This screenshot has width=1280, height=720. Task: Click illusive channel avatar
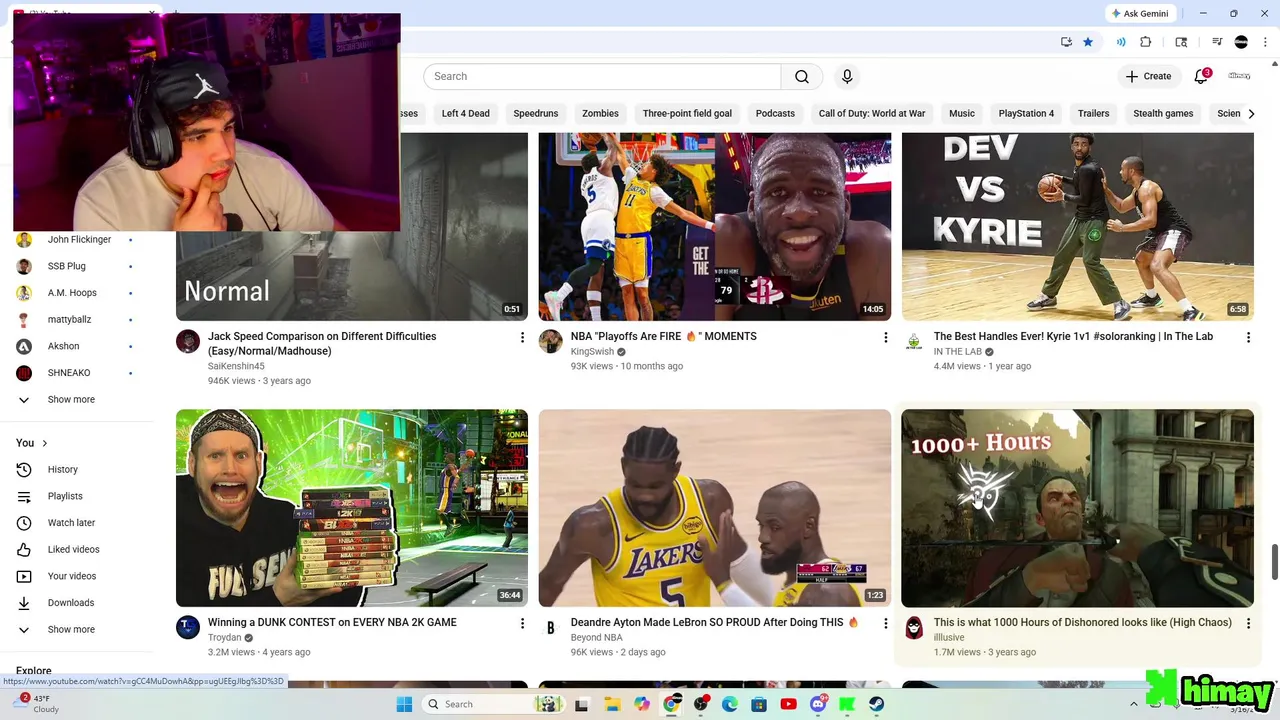(x=914, y=628)
